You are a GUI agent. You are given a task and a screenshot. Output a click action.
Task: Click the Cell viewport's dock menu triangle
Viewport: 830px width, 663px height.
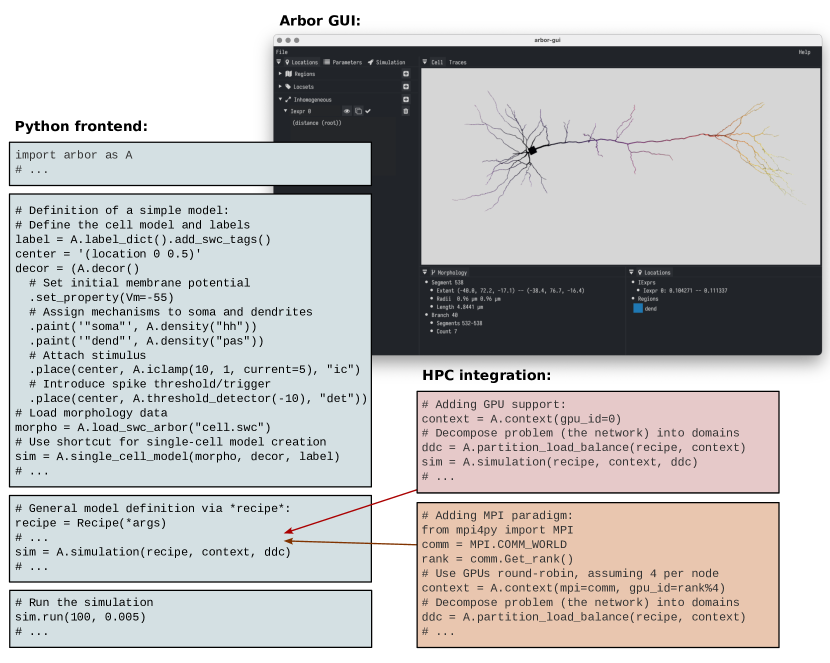[425, 62]
